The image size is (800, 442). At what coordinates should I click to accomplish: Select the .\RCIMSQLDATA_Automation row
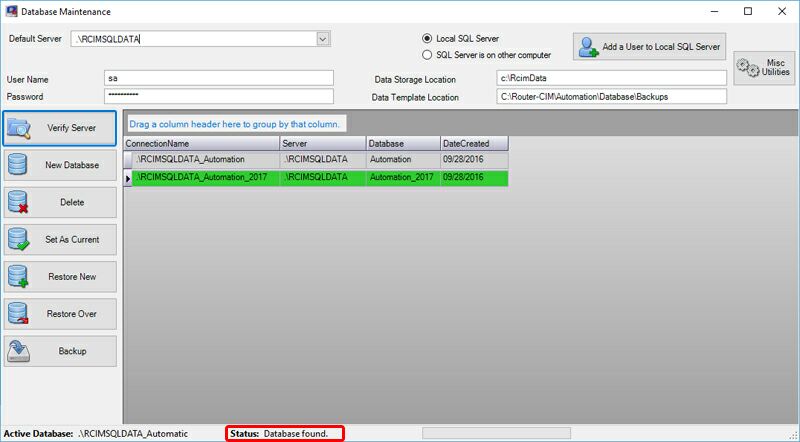pyautogui.click(x=200, y=160)
